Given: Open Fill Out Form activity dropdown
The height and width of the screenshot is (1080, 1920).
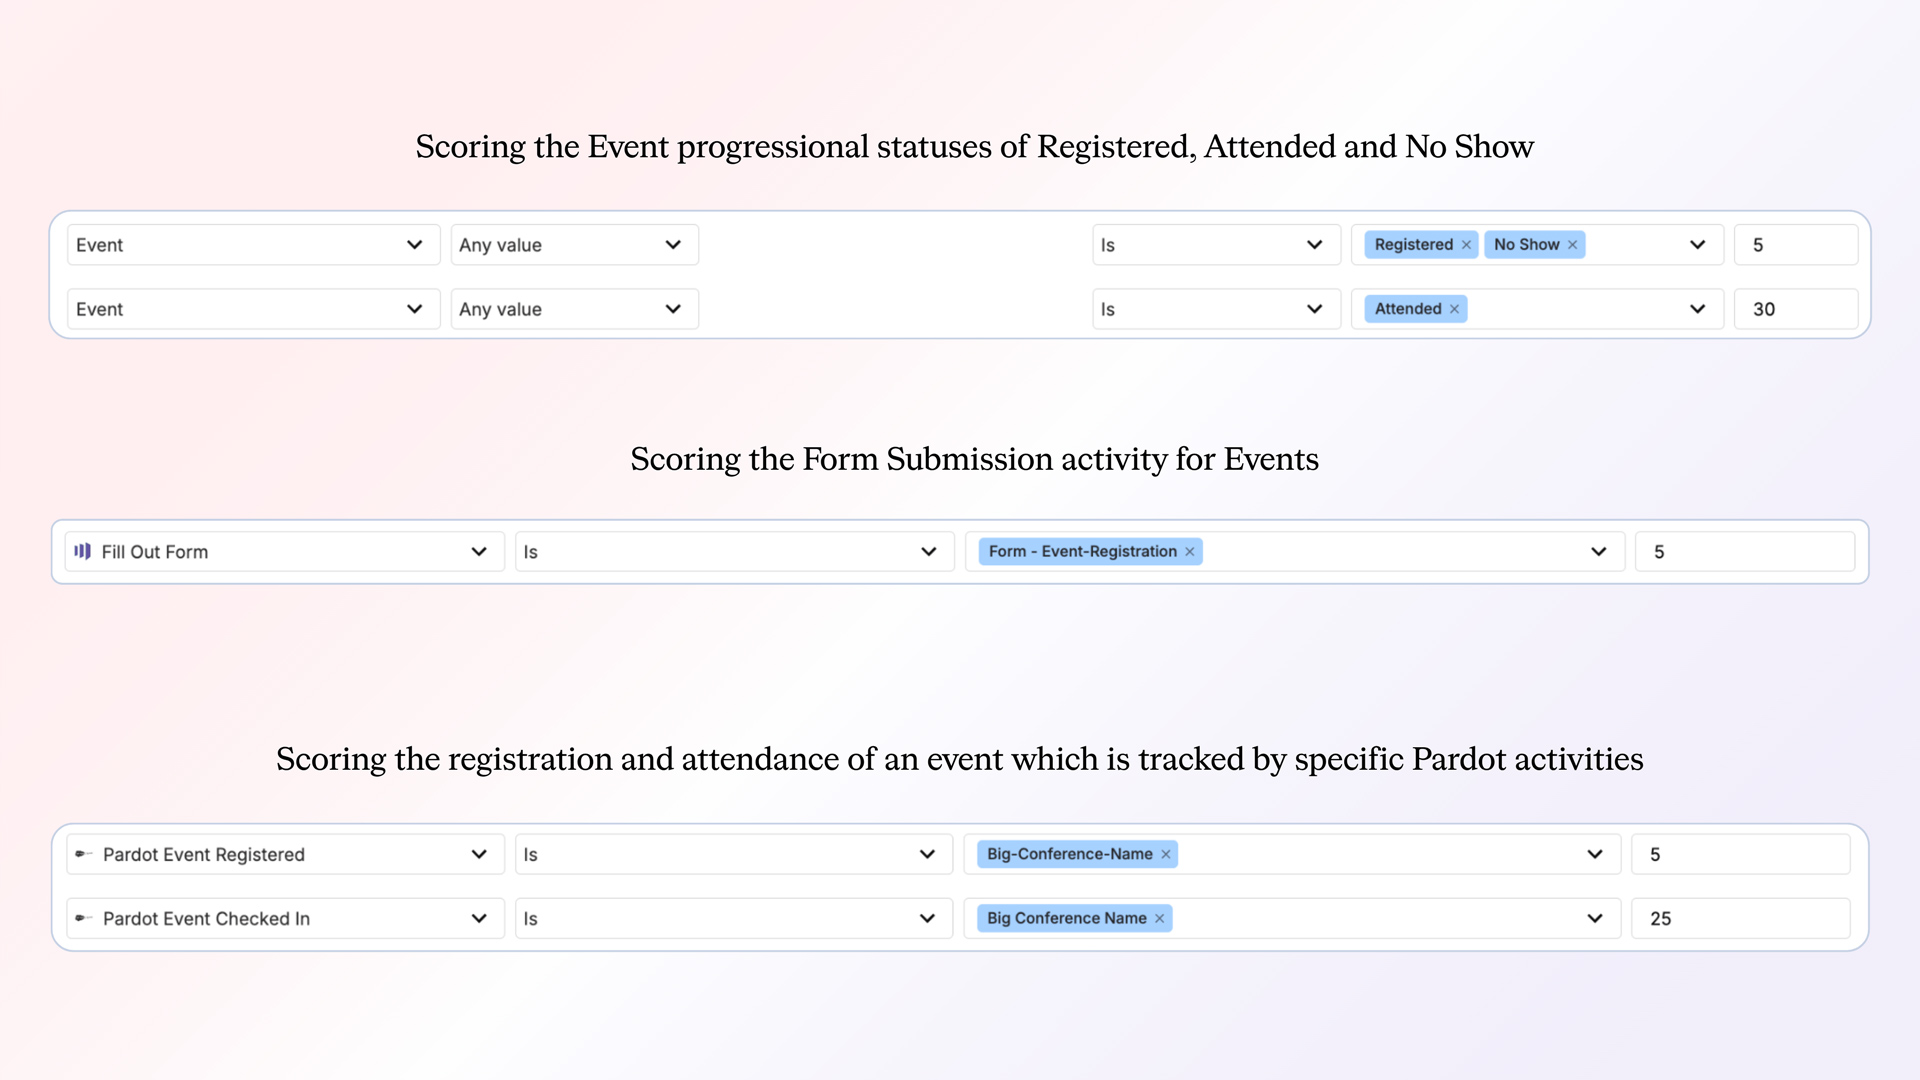Looking at the screenshot, I should click(285, 552).
